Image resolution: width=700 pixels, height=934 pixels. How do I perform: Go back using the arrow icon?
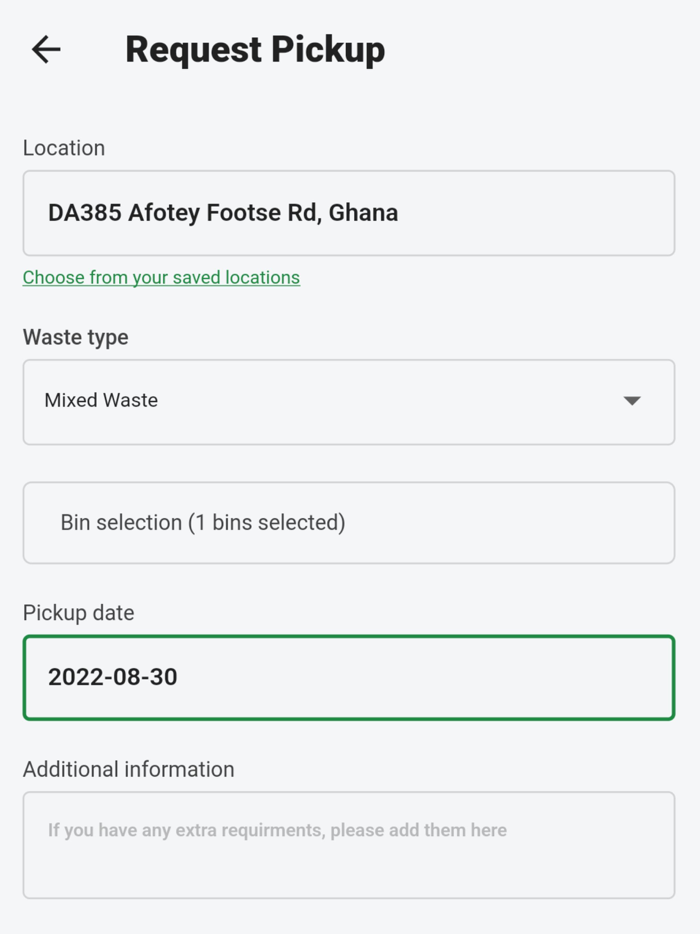(x=46, y=49)
